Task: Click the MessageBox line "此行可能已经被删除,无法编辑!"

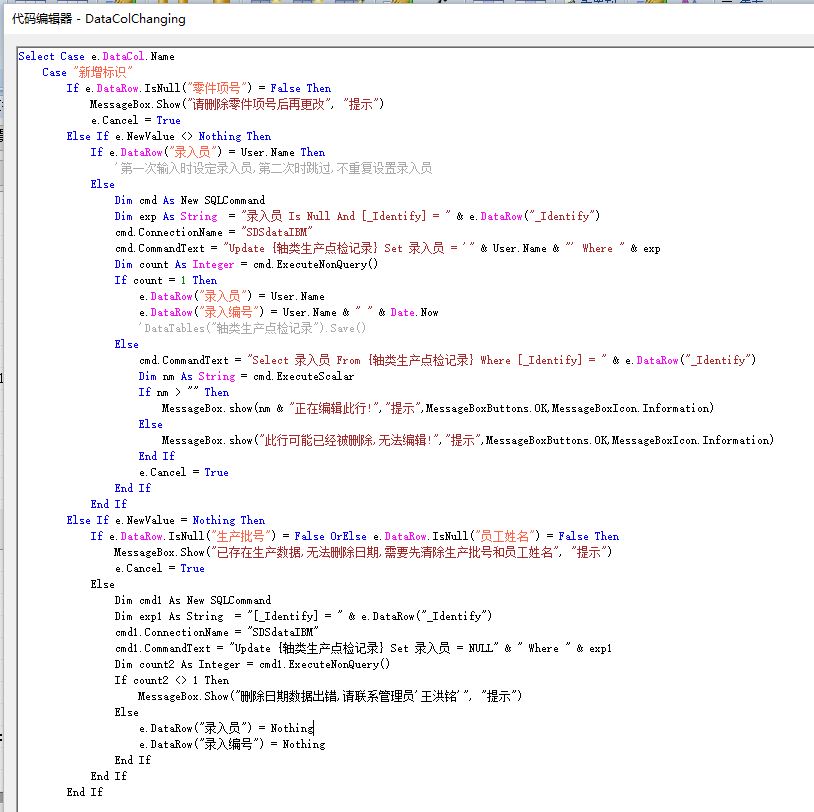Action: pos(468,440)
